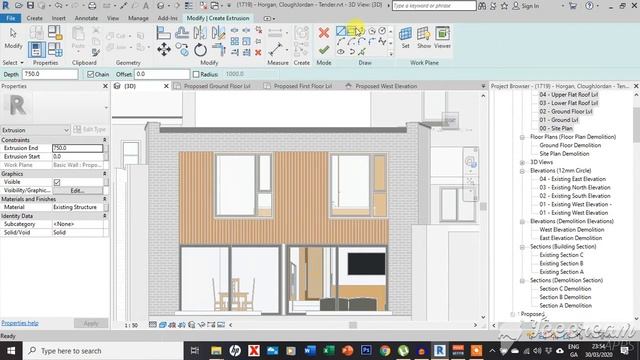This screenshot has width=640, height=360.
Task: Choose the Circle draw tool
Action: click(382, 31)
